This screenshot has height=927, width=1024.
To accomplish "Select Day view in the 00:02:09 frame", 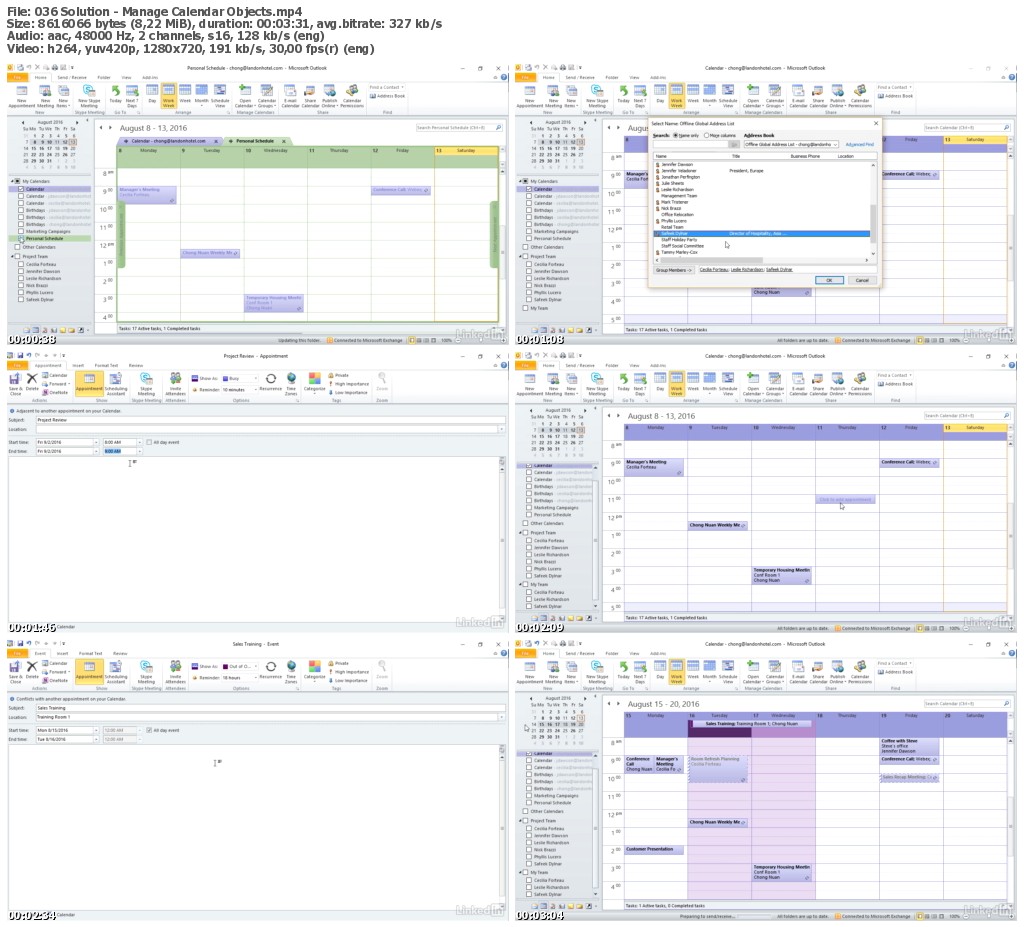I will pos(660,383).
